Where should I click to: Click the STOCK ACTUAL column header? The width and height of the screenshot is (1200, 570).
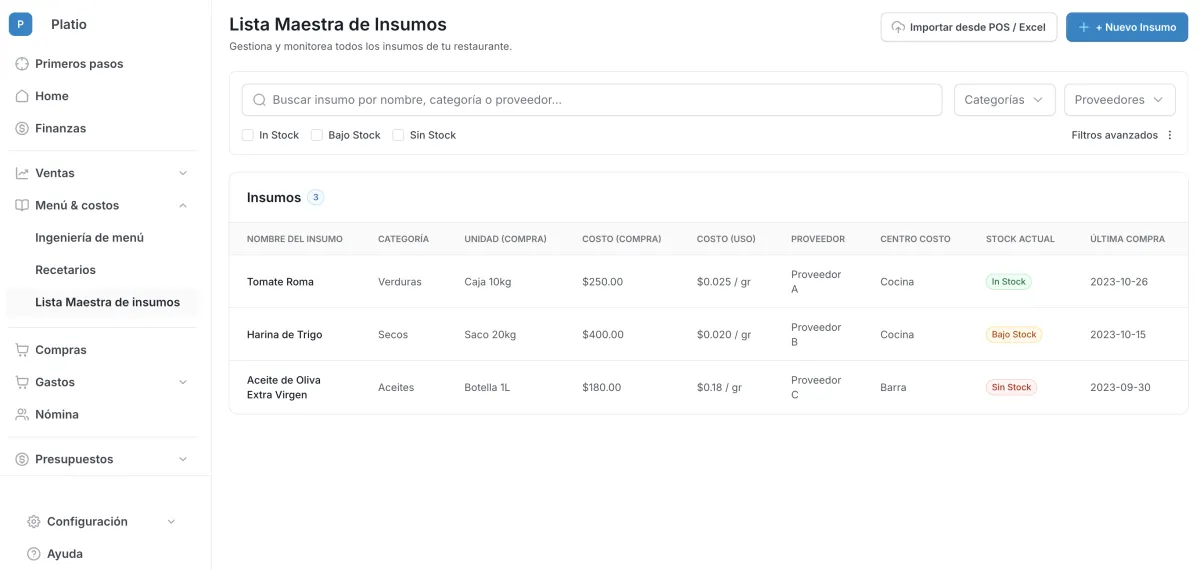click(1020, 239)
